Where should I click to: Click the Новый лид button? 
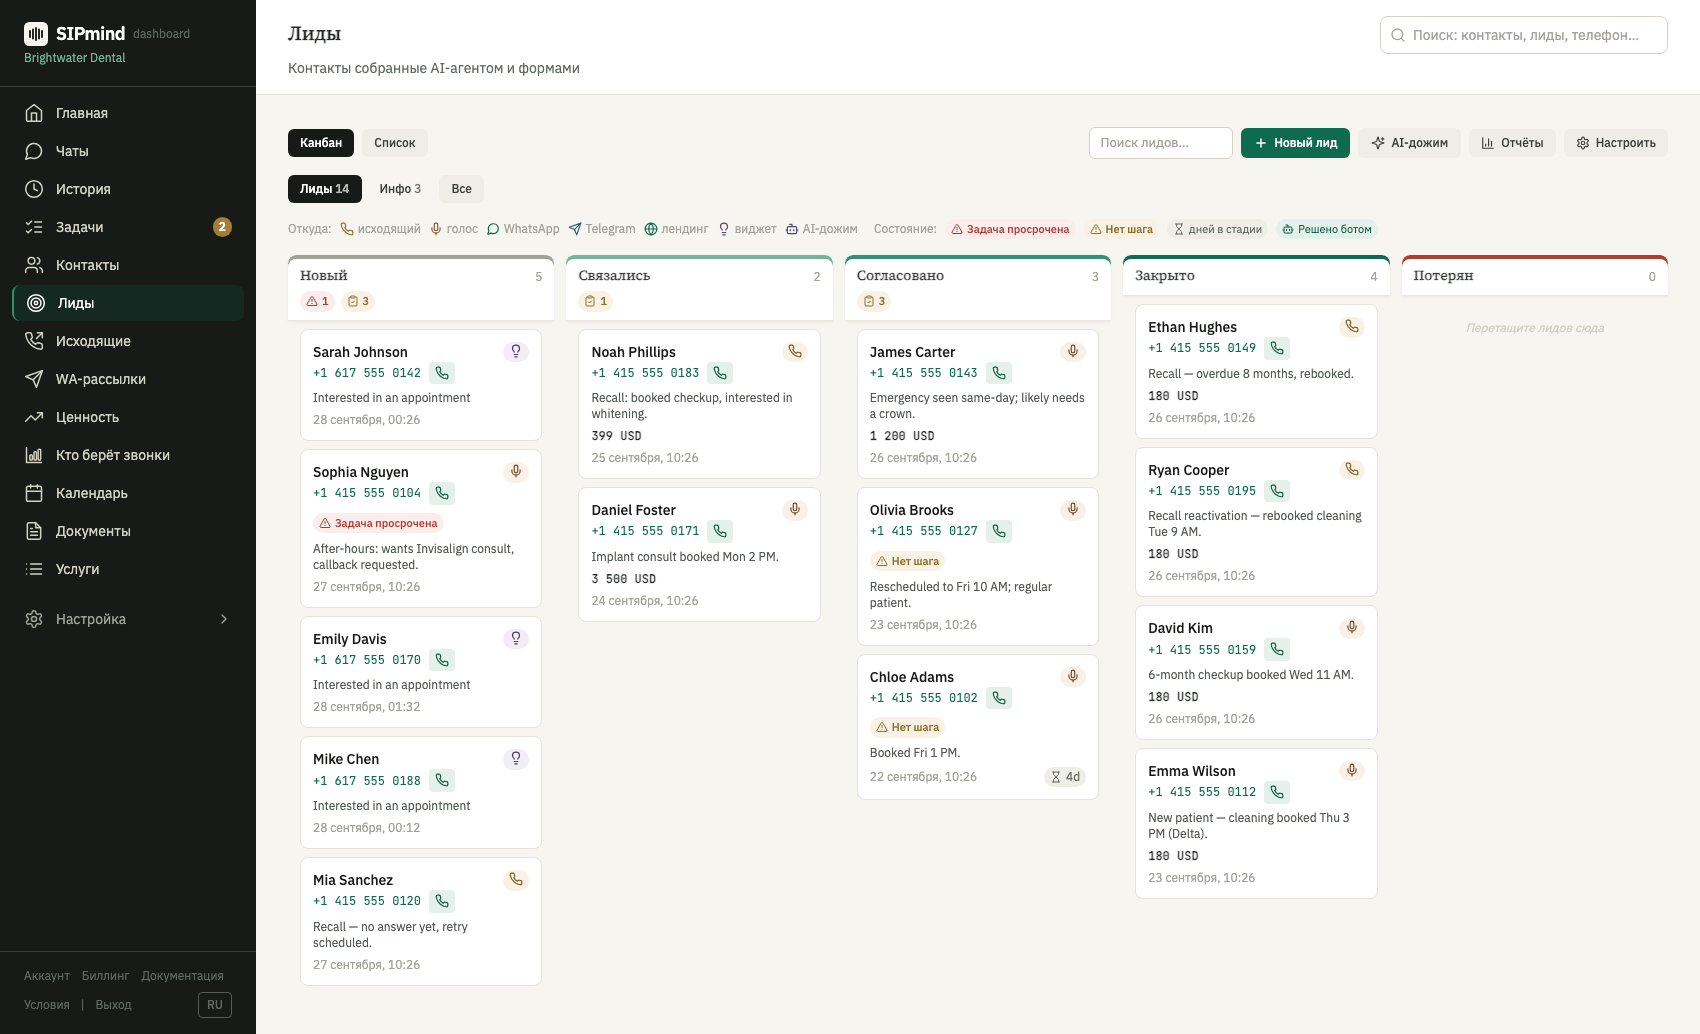click(x=1295, y=143)
